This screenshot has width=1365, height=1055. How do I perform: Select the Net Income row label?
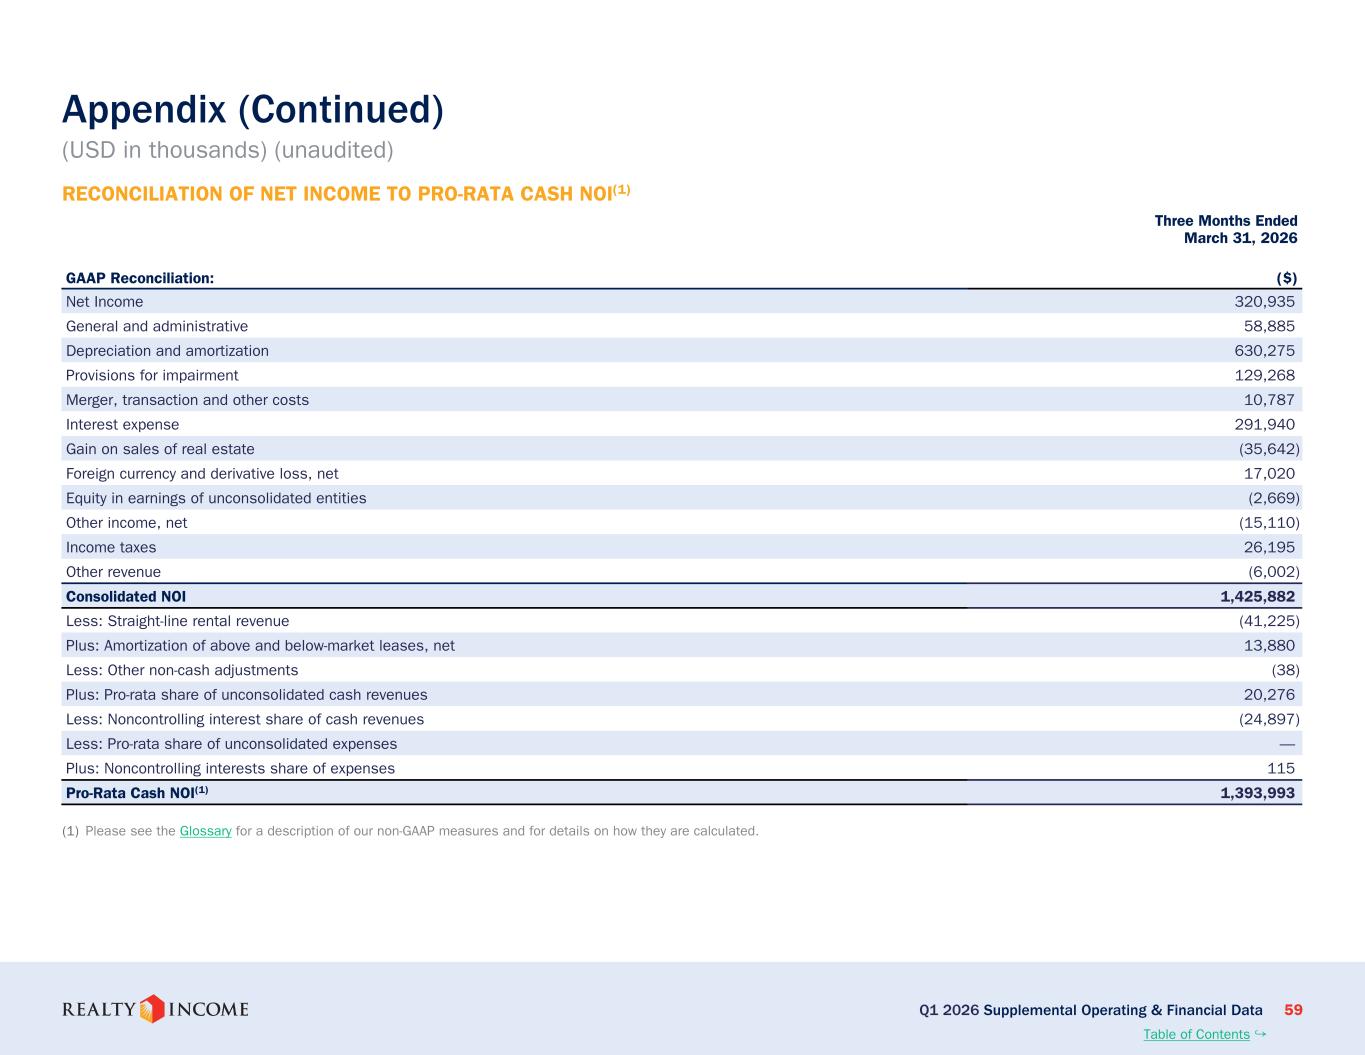(104, 301)
